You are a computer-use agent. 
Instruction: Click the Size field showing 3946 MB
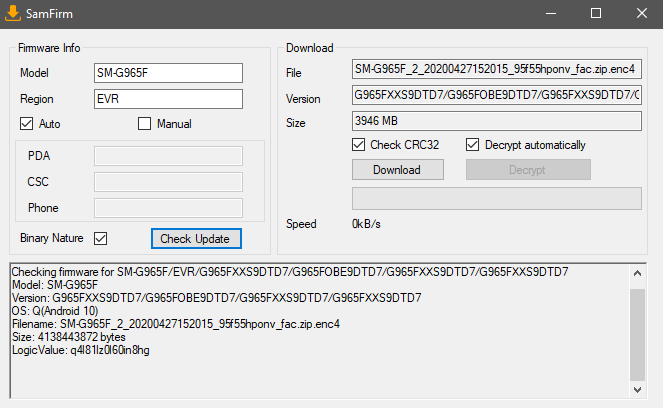(497, 121)
